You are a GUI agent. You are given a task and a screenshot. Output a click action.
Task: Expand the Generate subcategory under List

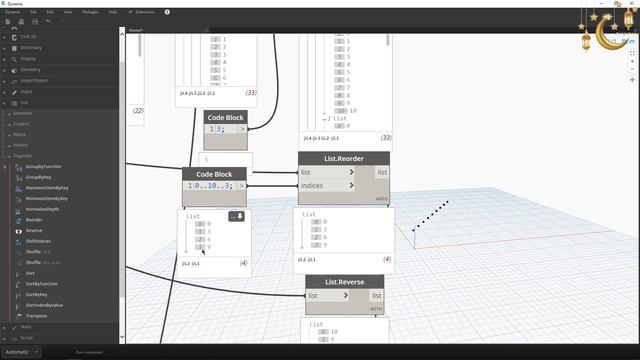click(x=9, y=113)
